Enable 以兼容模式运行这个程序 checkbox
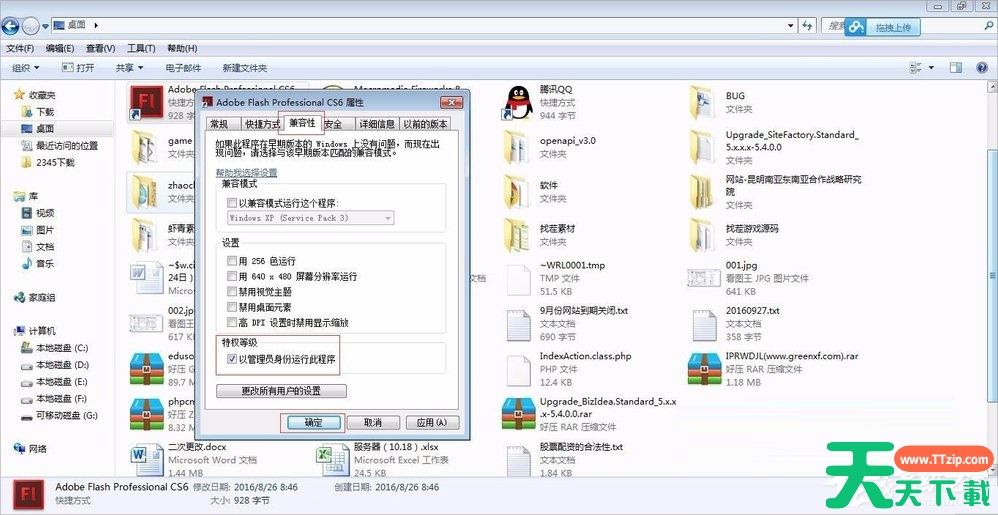Image resolution: width=998 pixels, height=515 pixels. pyautogui.click(x=233, y=202)
